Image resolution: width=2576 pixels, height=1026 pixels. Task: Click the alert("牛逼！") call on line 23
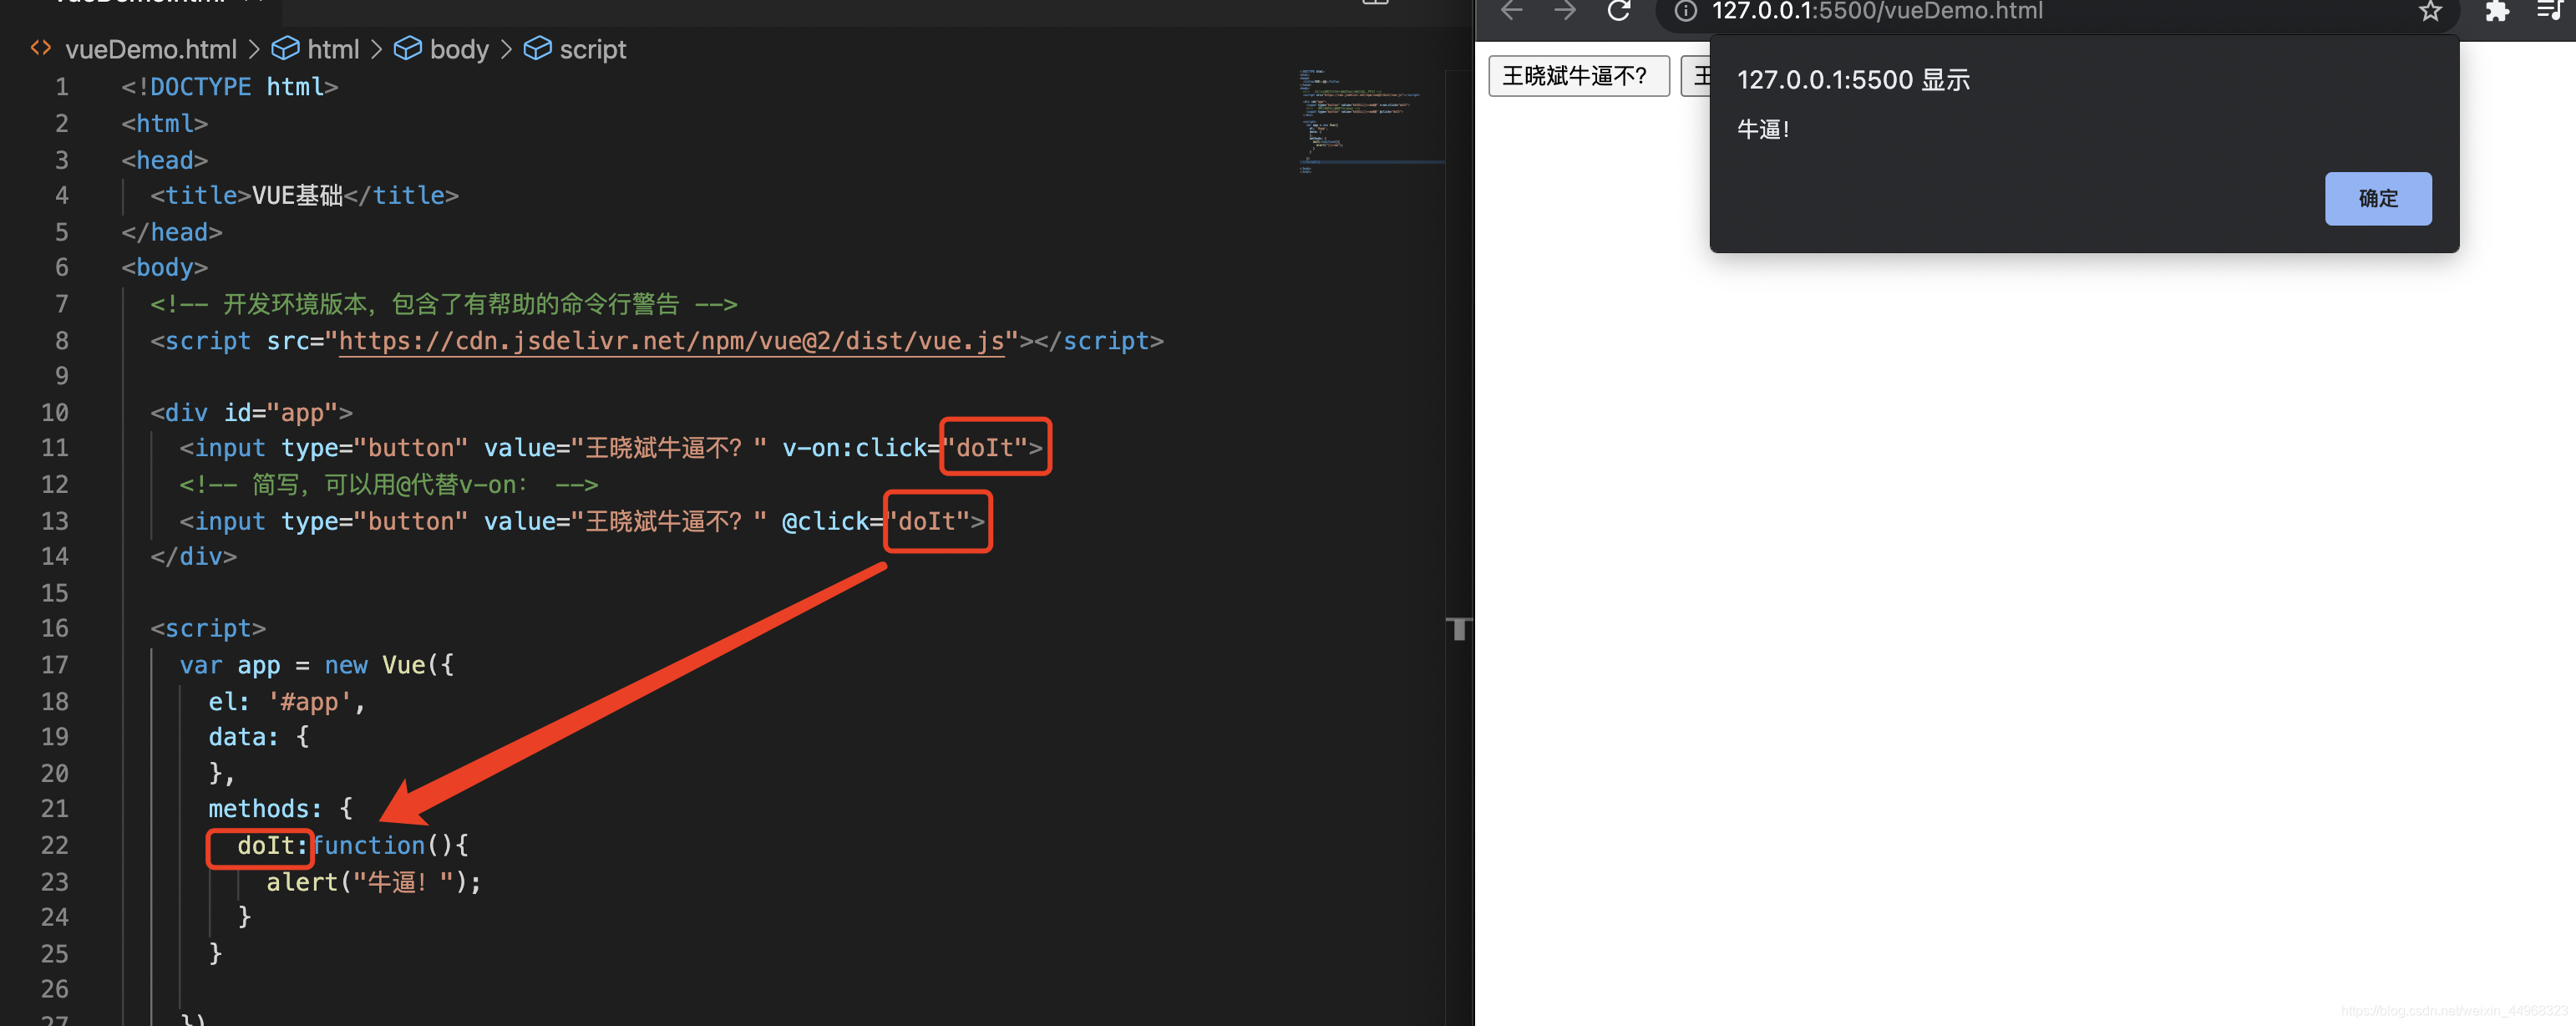(x=373, y=882)
